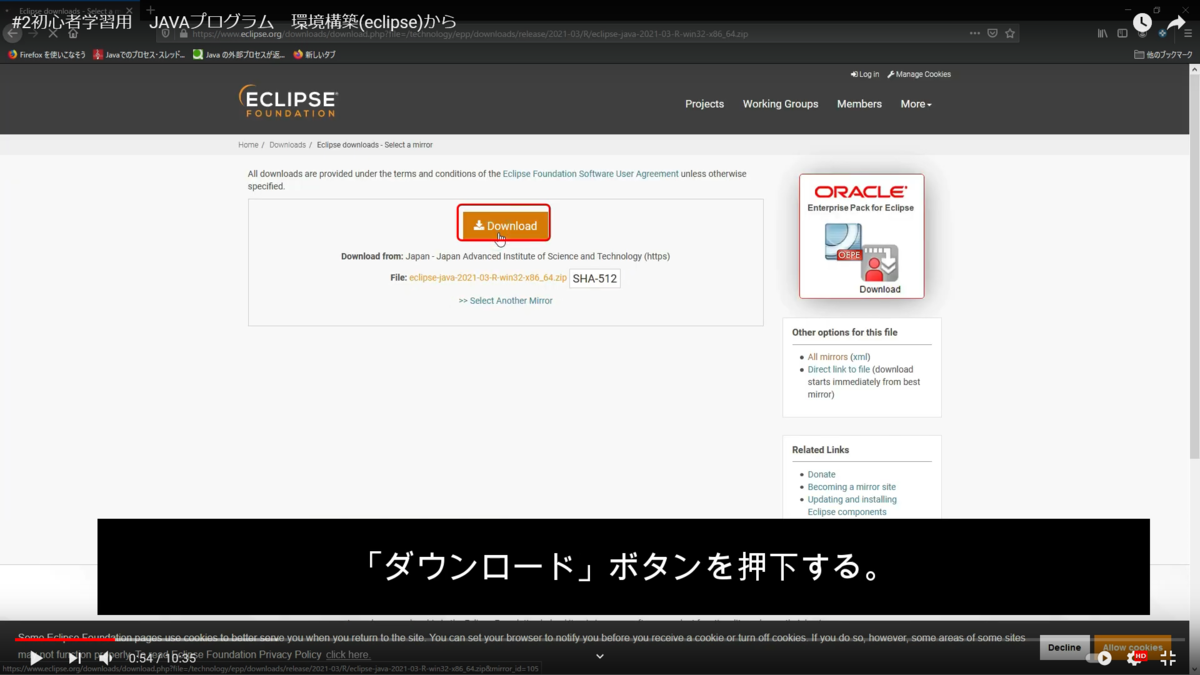
Task: Open the Javaでのプロセス・スレッド bookmark
Action: pos(139,55)
